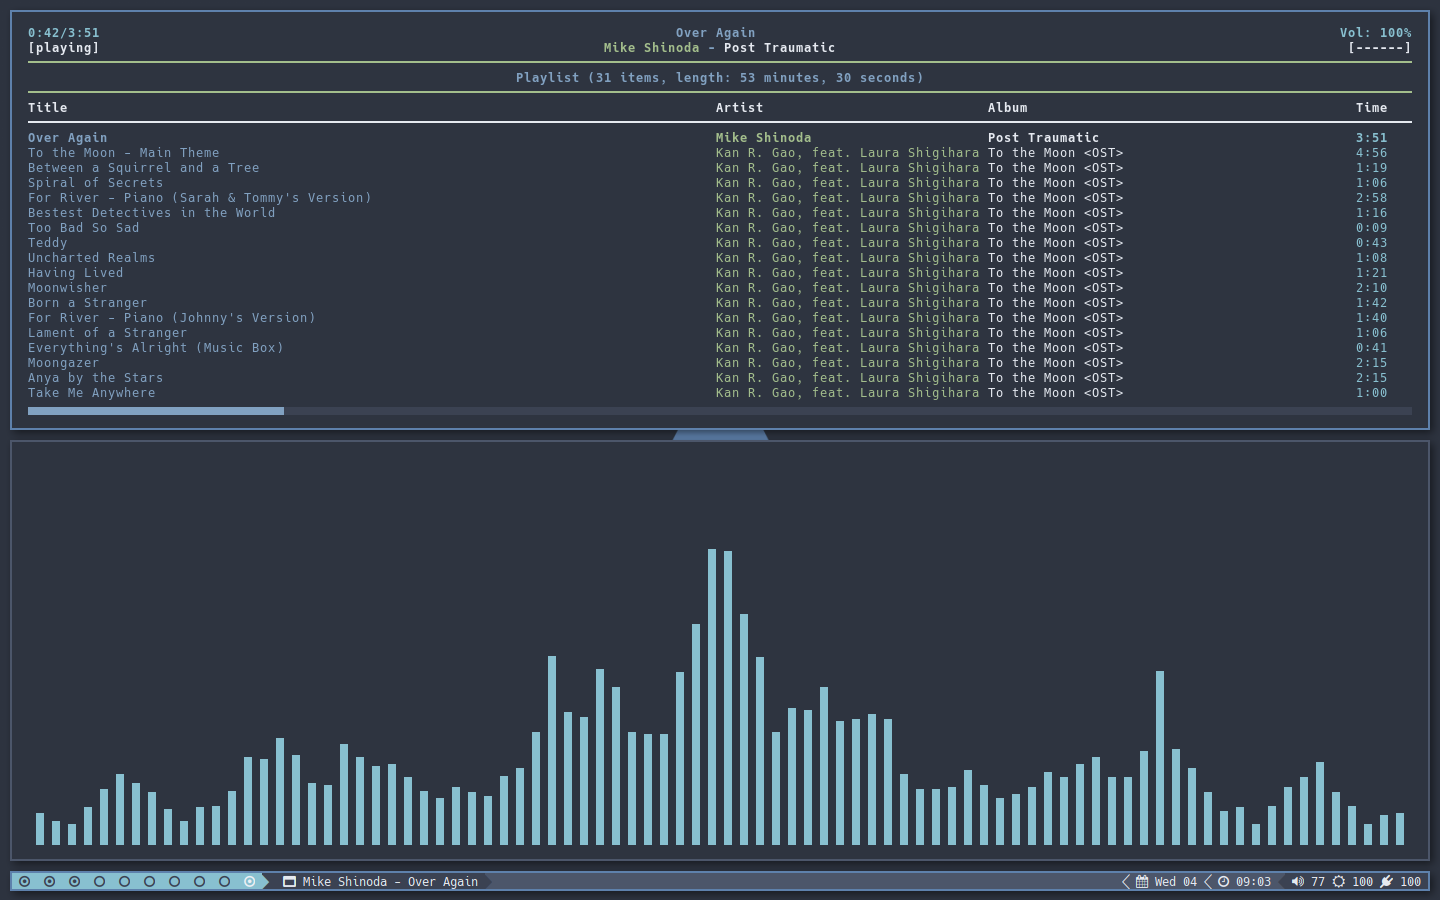Click the 'Album' column header
The height and width of the screenshot is (900, 1440).
[x=1008, y=108]
